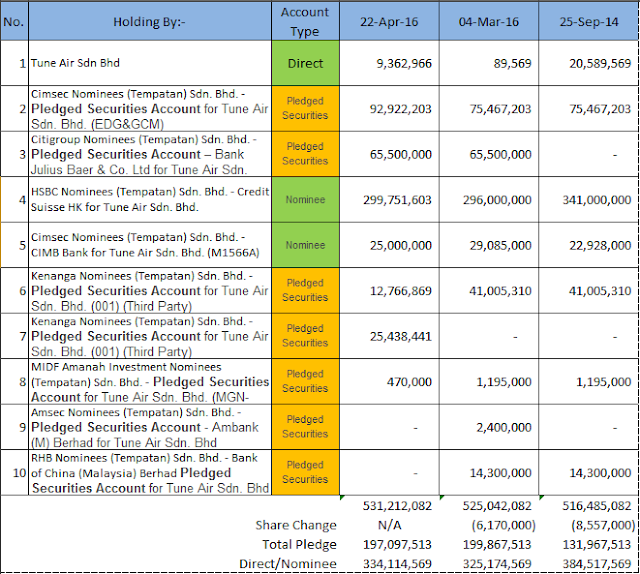Select total 531,212,082
The width and height of the screenshot is (640, 574).
pos(397,506)
